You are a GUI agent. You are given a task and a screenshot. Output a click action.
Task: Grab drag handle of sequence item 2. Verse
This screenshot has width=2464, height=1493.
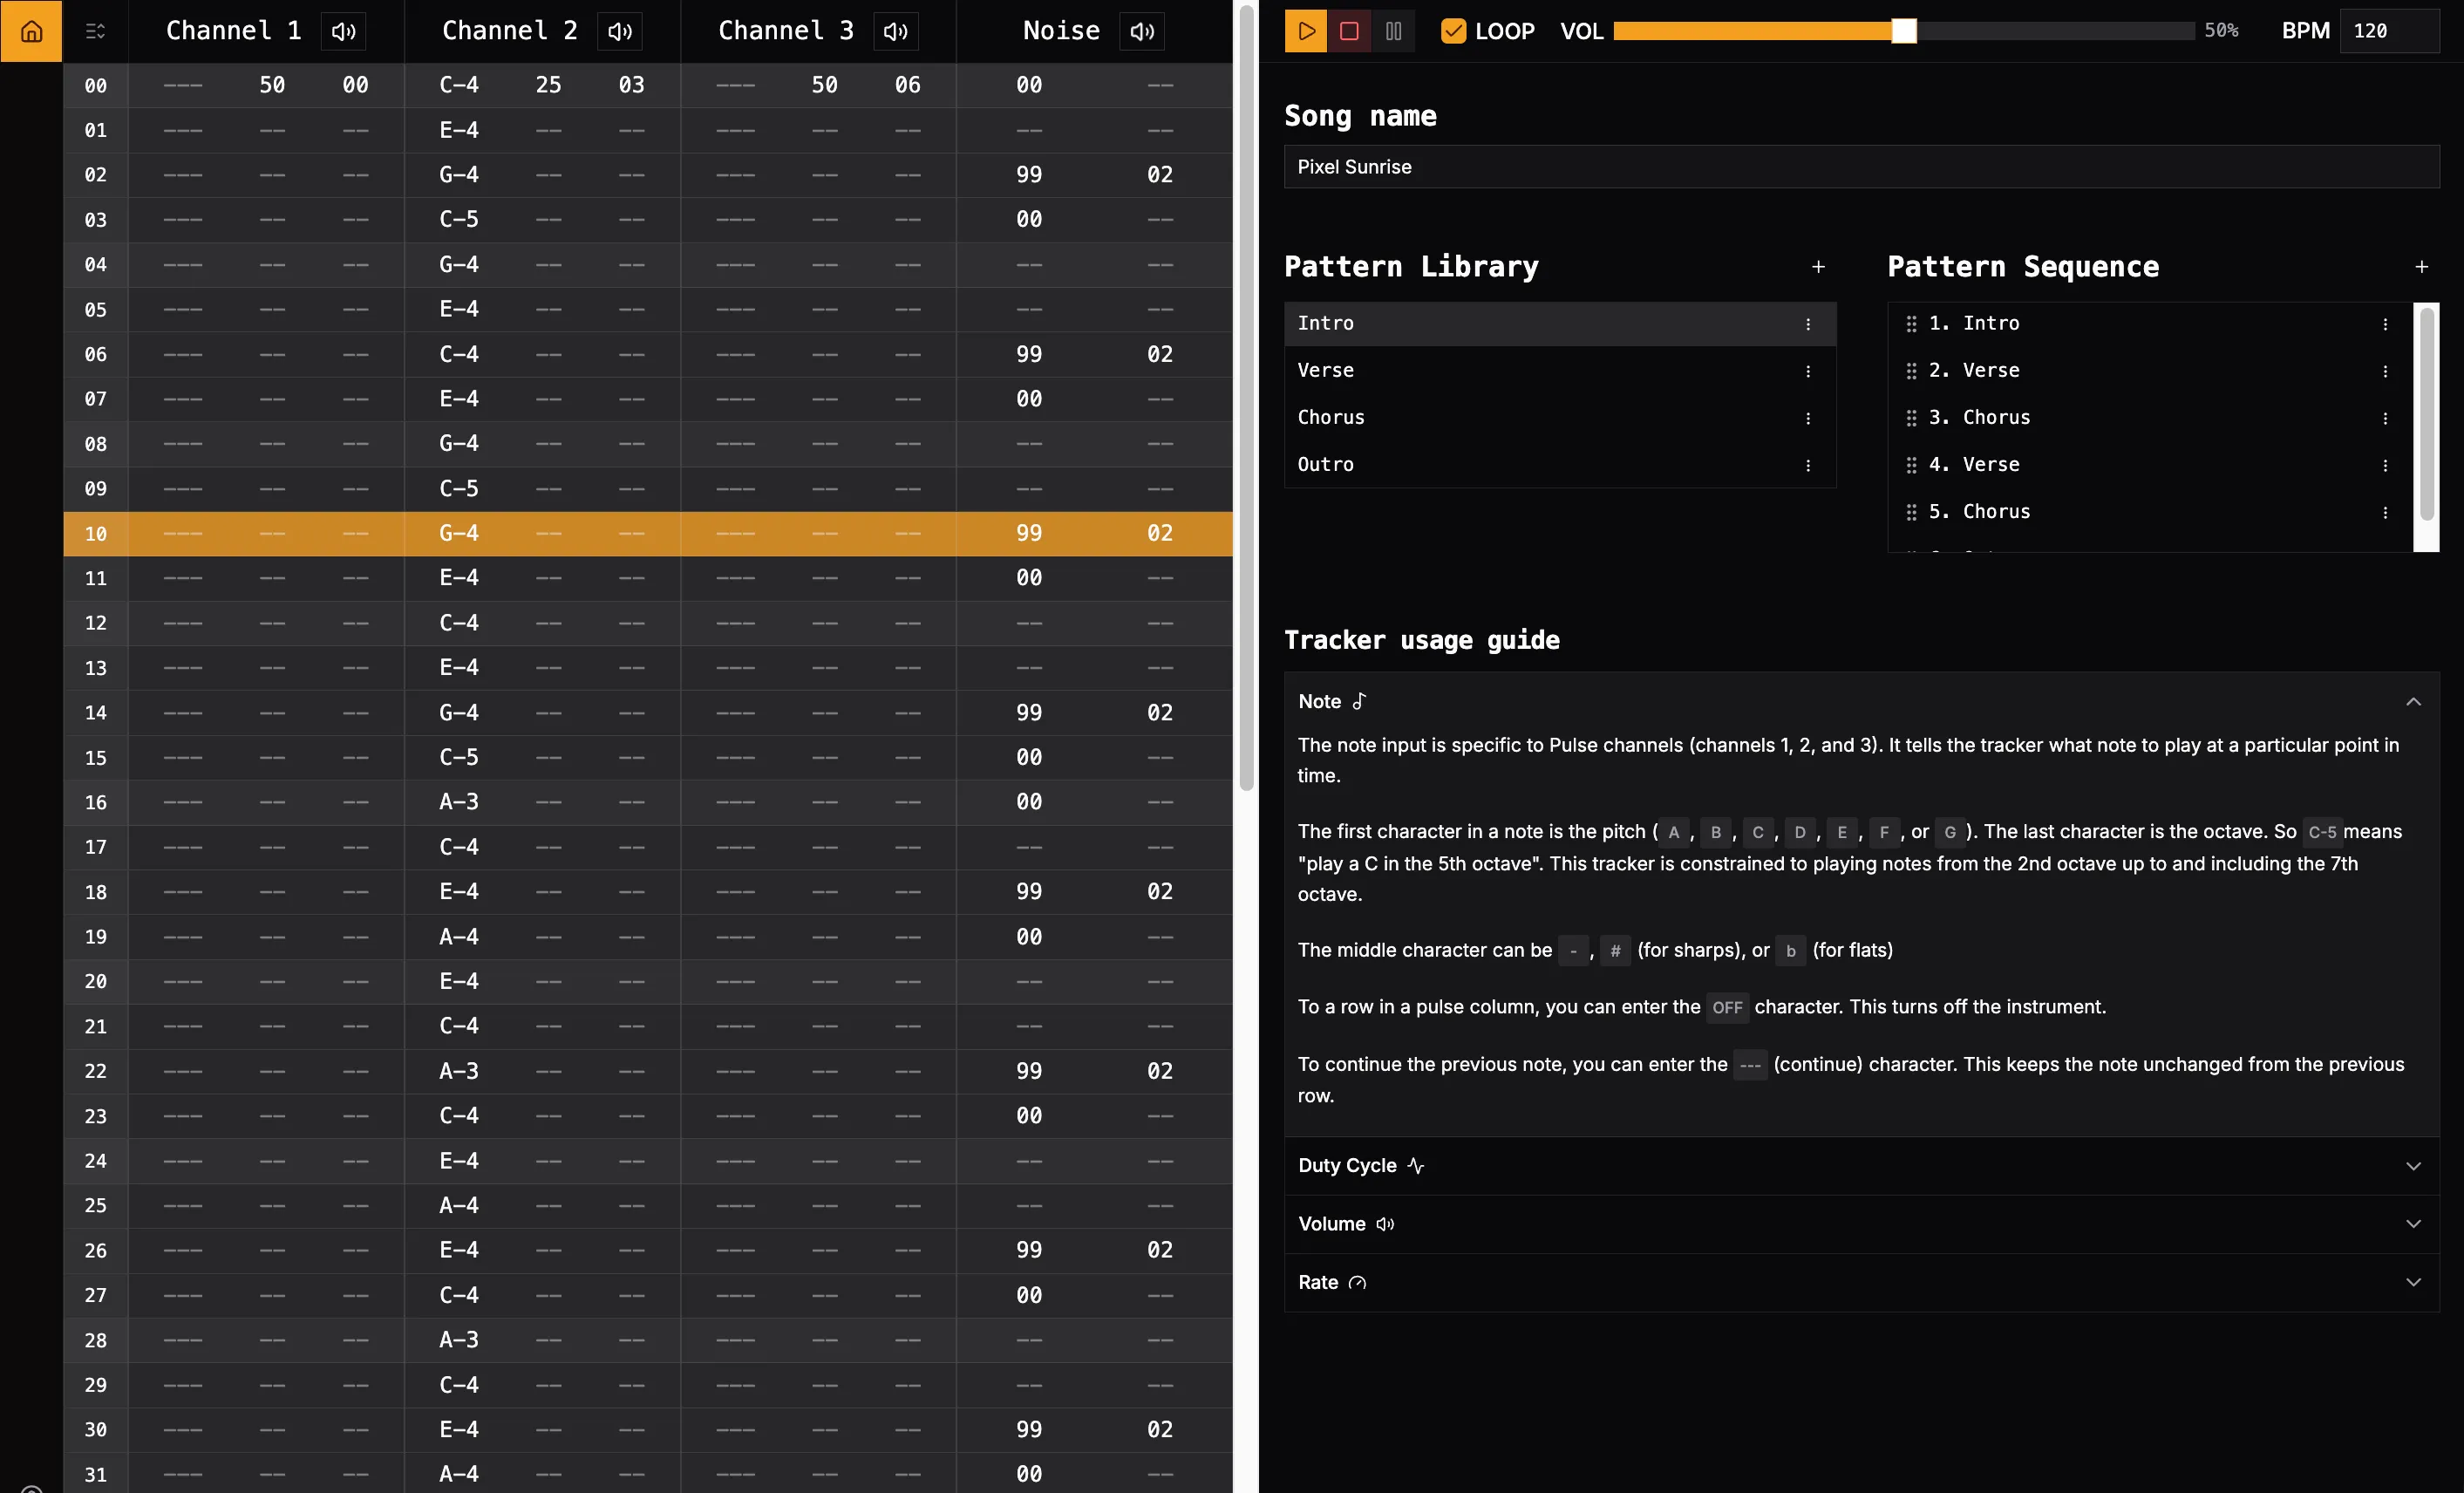coord(1911,371)
